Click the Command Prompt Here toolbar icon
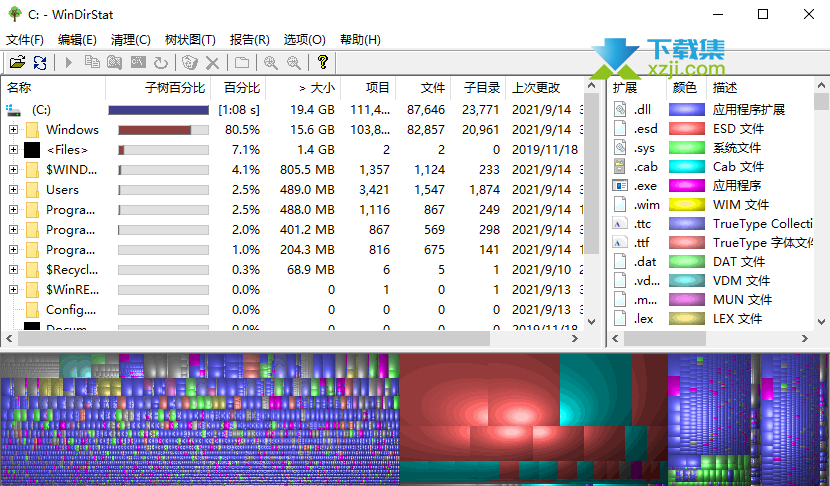Viewport: 830px width, 486px height. (x=138, y=62)
